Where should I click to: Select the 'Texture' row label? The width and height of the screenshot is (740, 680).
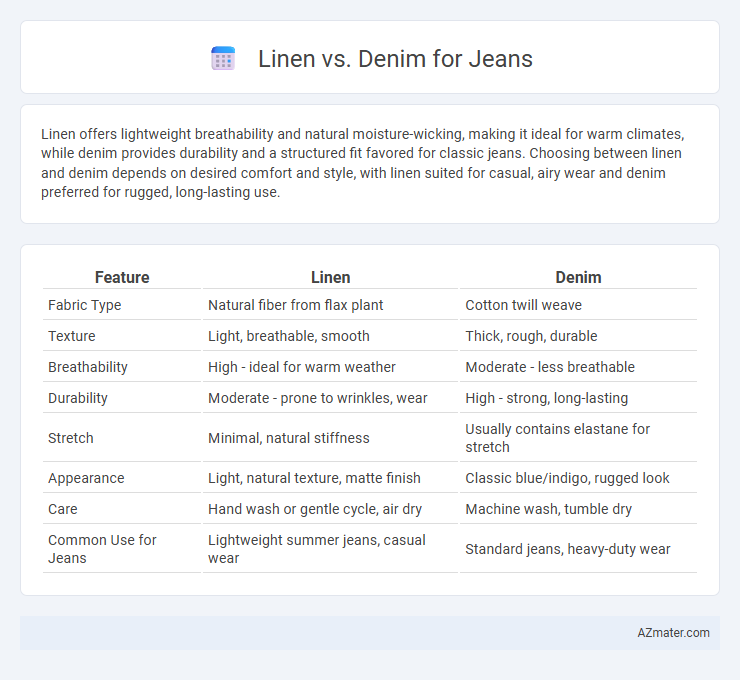[x=72, y=336]
